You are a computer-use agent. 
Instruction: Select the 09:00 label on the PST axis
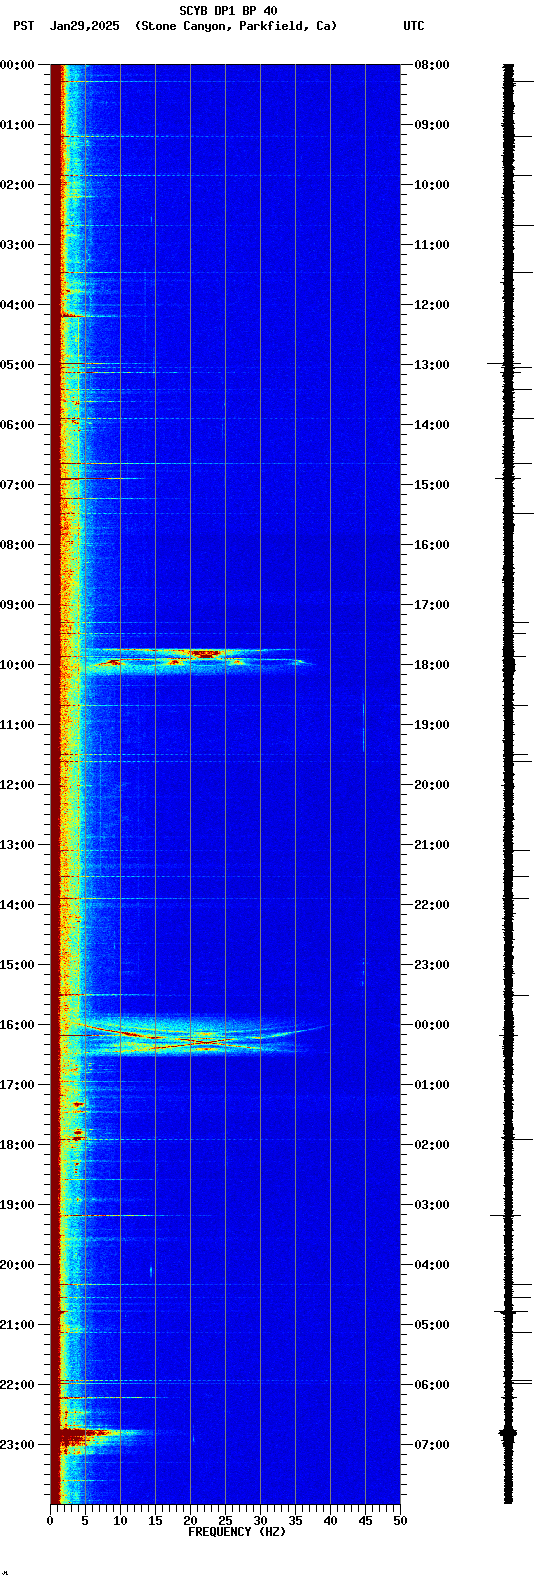coord(17,605)
